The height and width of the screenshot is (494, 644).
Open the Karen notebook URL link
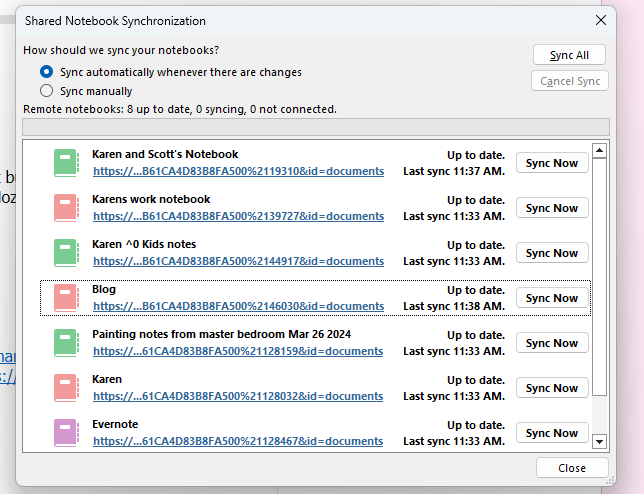coord(238,396)
